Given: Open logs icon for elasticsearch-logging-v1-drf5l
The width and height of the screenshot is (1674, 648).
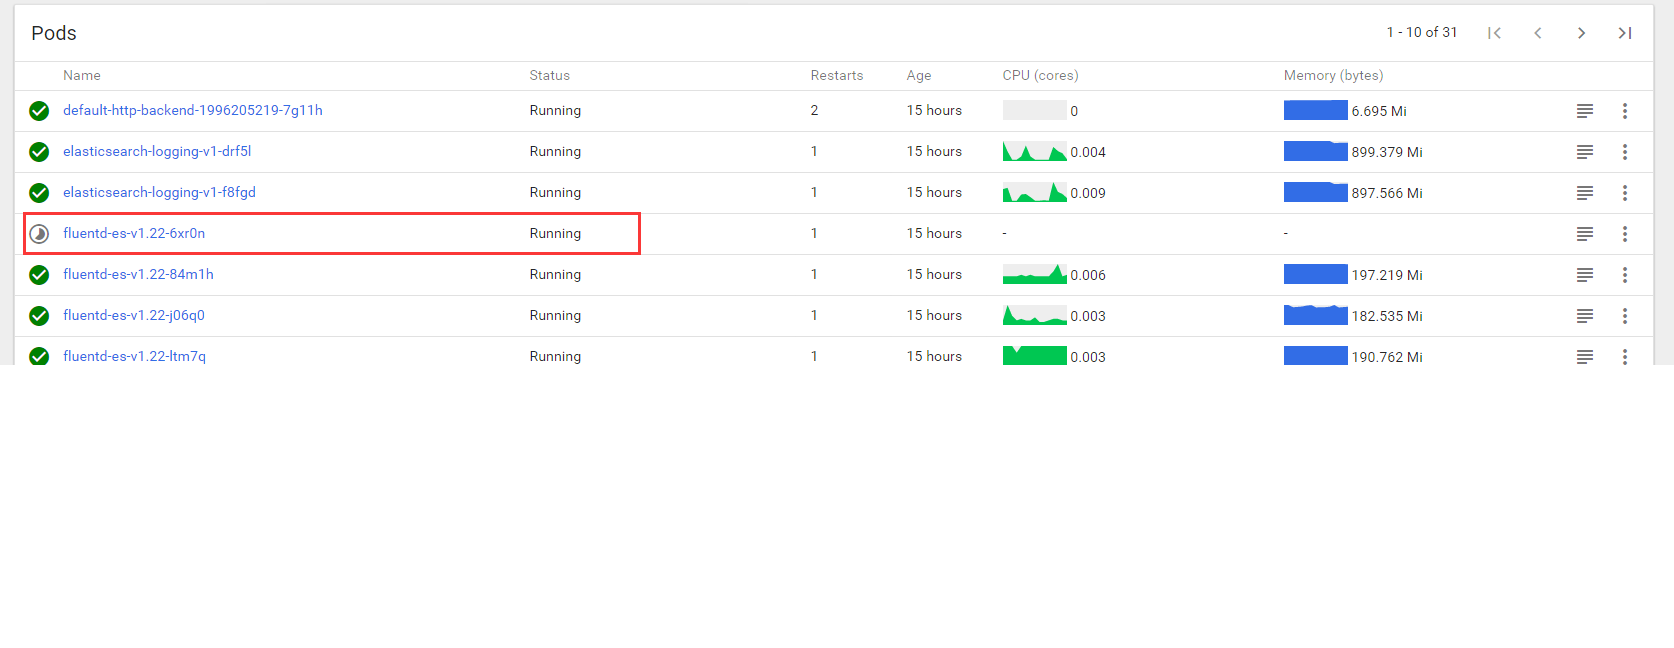Looking at the screenshot, I should 1585,152.
